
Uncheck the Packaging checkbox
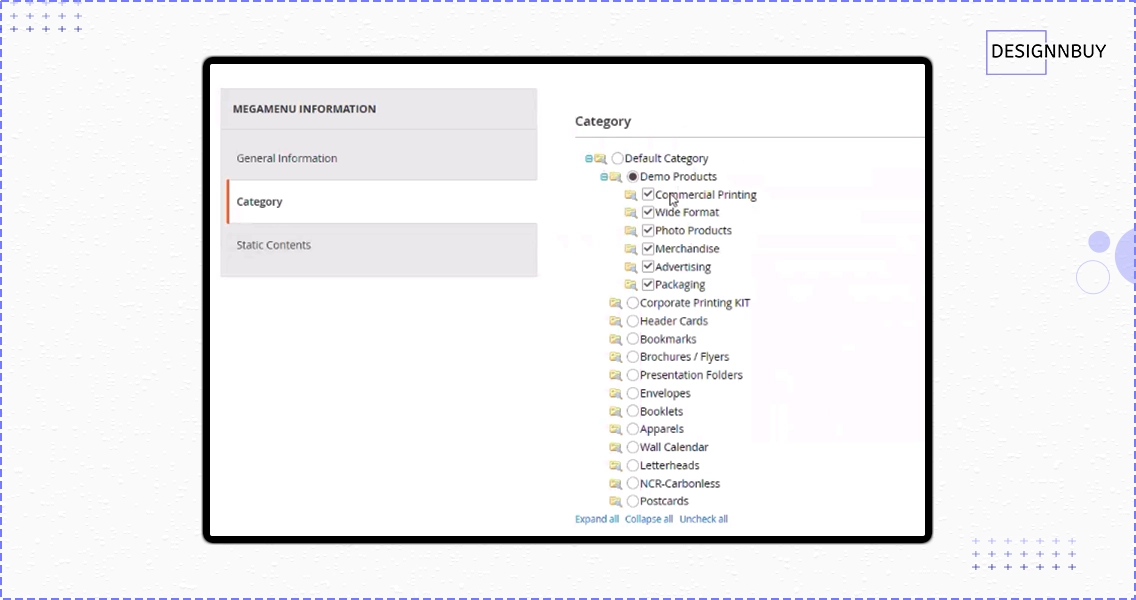pos(648,285)
